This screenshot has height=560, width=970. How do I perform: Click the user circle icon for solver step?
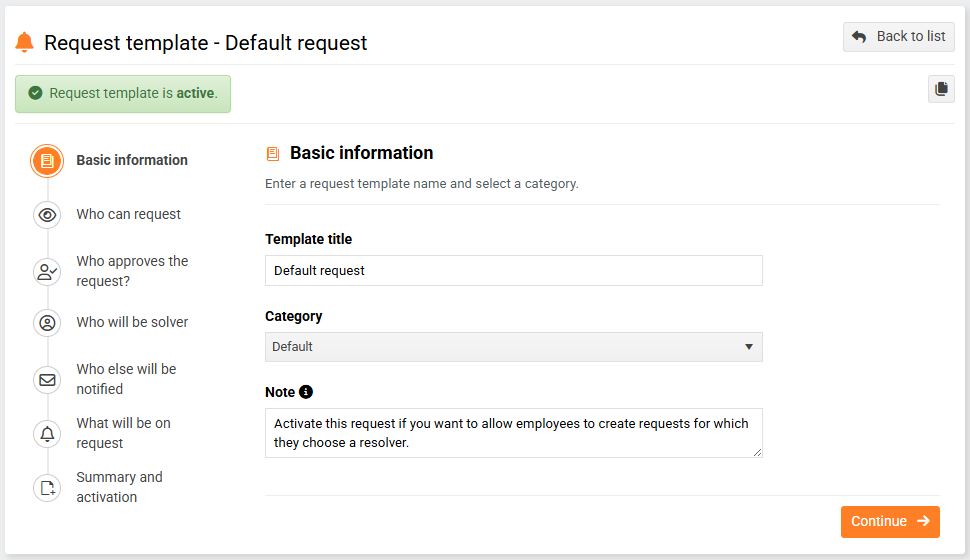click(47, 323)
